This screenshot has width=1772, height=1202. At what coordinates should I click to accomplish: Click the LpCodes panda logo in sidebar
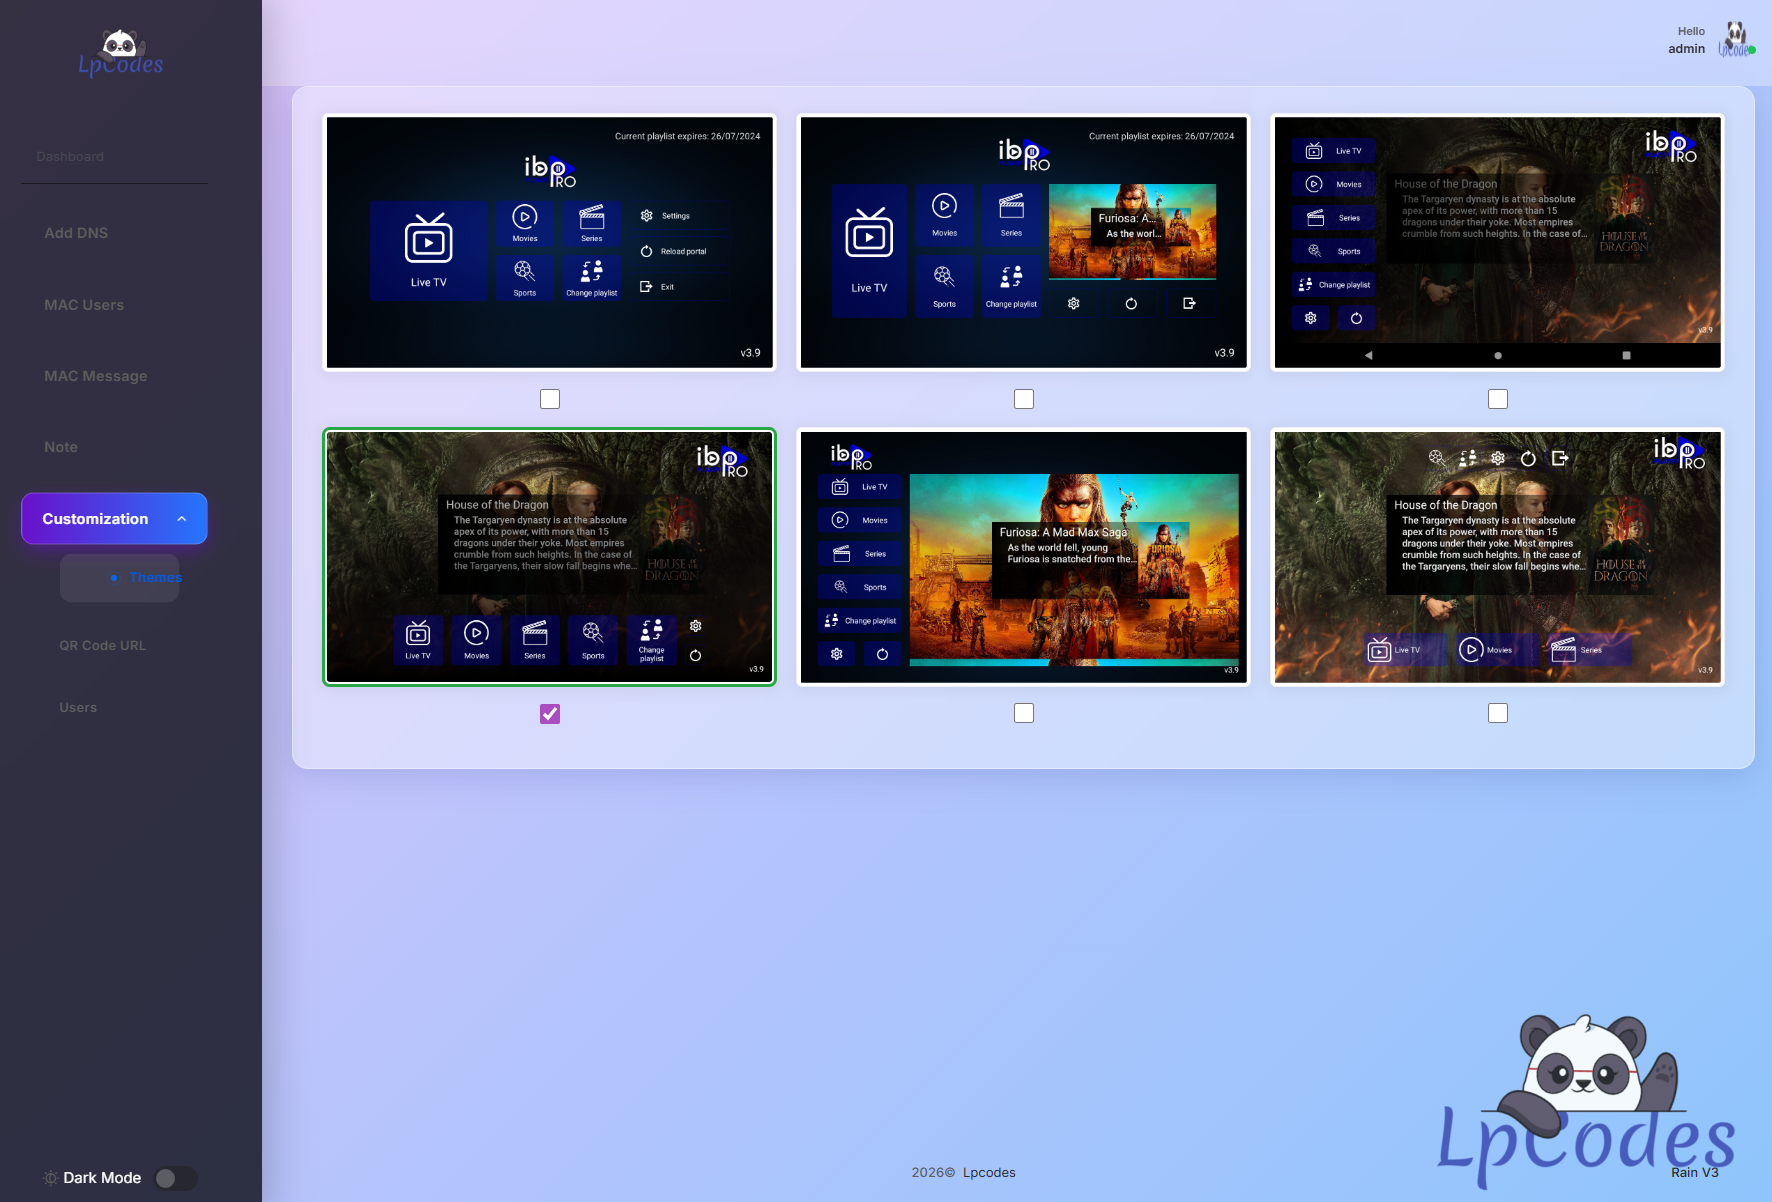[121, 54]
